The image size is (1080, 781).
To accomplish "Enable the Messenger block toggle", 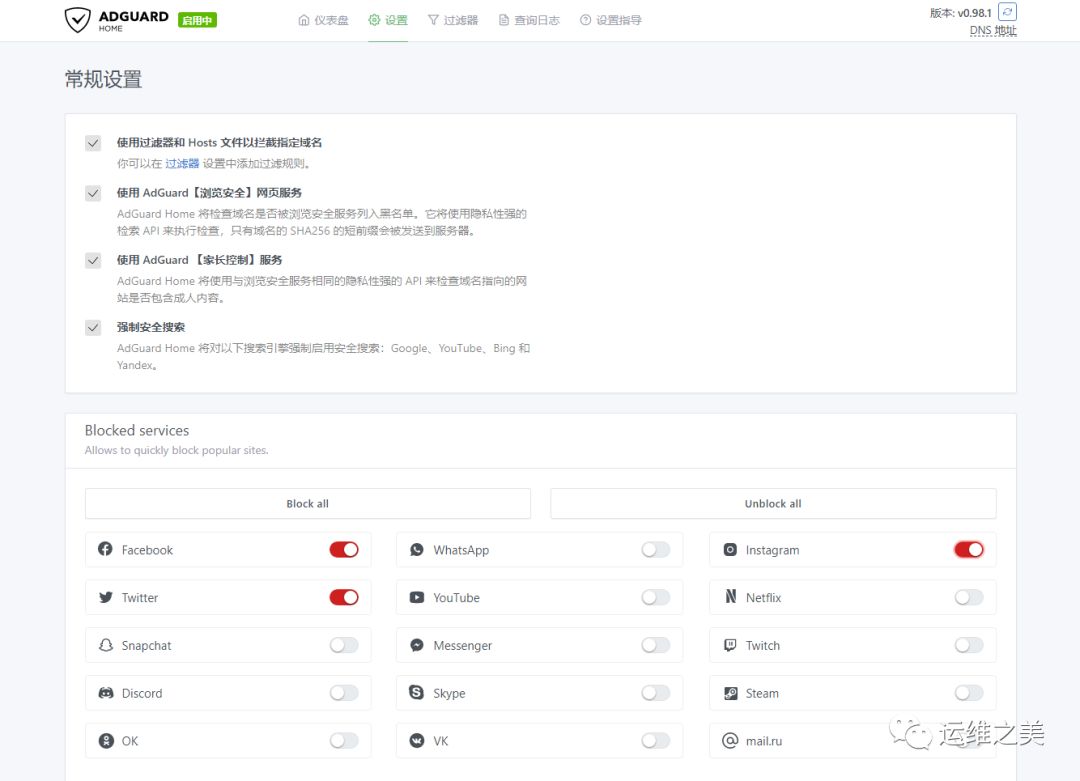I will pyautogui.click(x=656, y=645).
